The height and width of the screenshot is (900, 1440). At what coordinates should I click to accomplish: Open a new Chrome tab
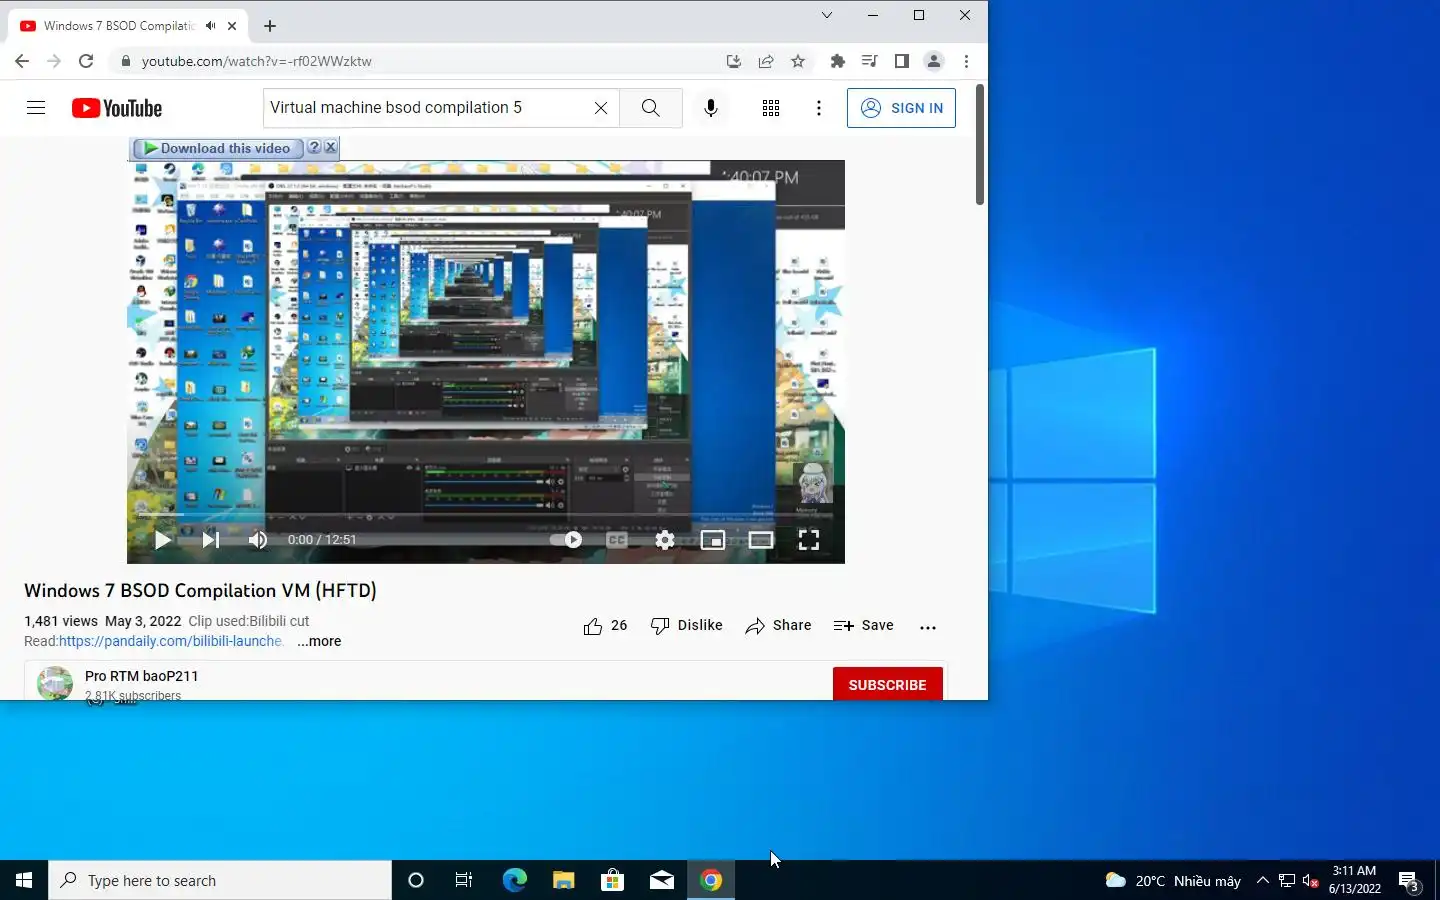tap(270, 26)
